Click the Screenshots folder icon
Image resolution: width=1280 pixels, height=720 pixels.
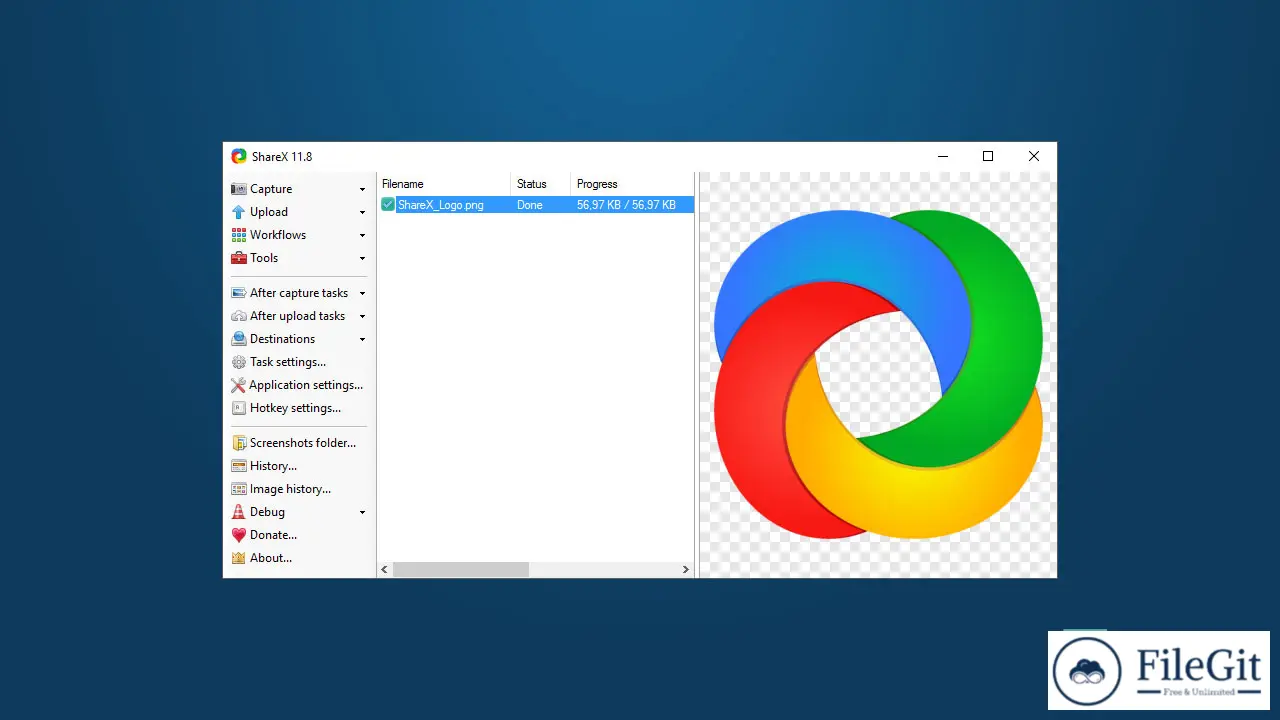[x=238, y=443]
